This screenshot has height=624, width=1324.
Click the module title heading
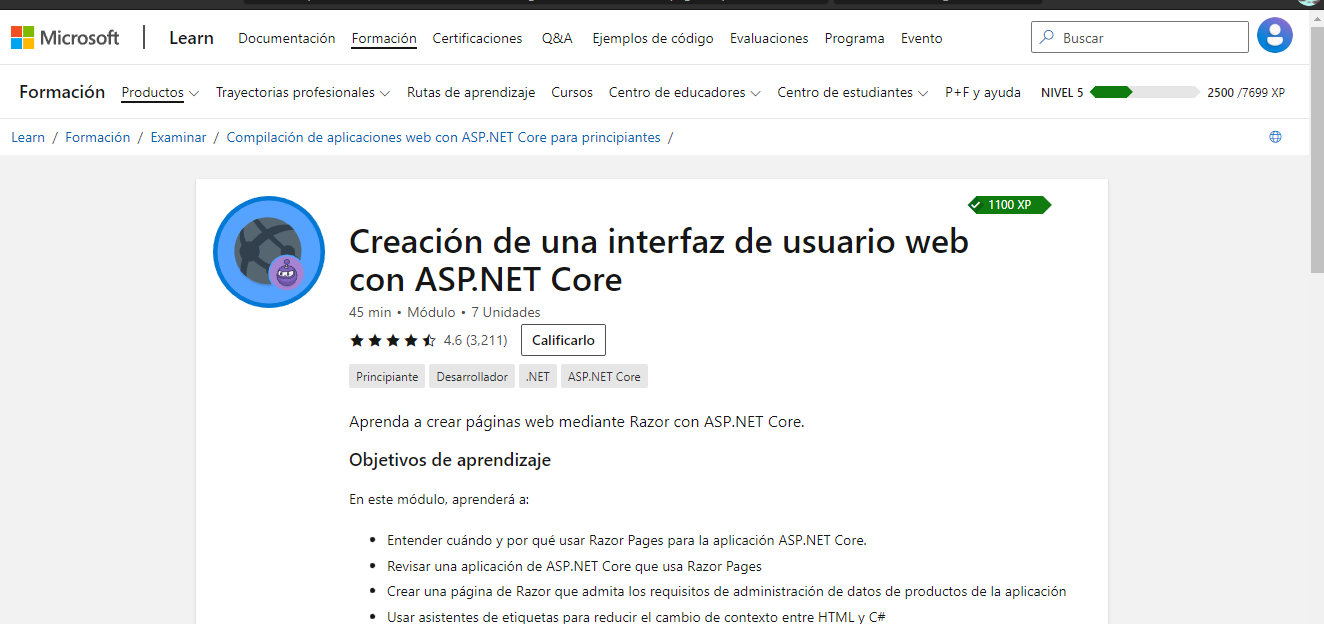coord(658,260)
